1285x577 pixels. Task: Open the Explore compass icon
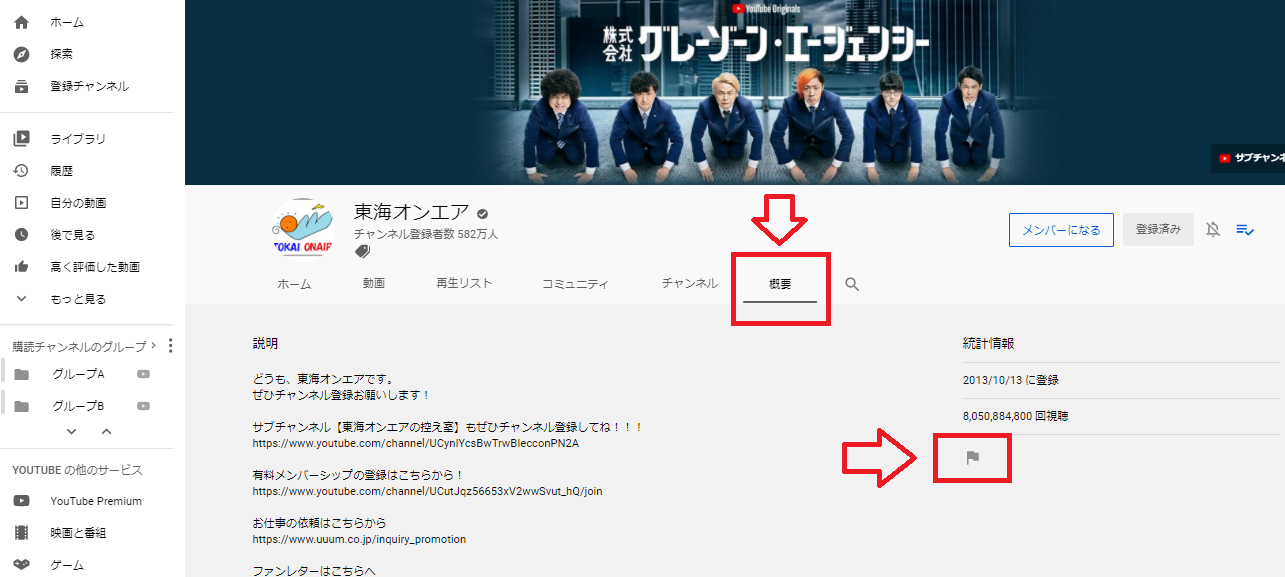click(22, 54)
